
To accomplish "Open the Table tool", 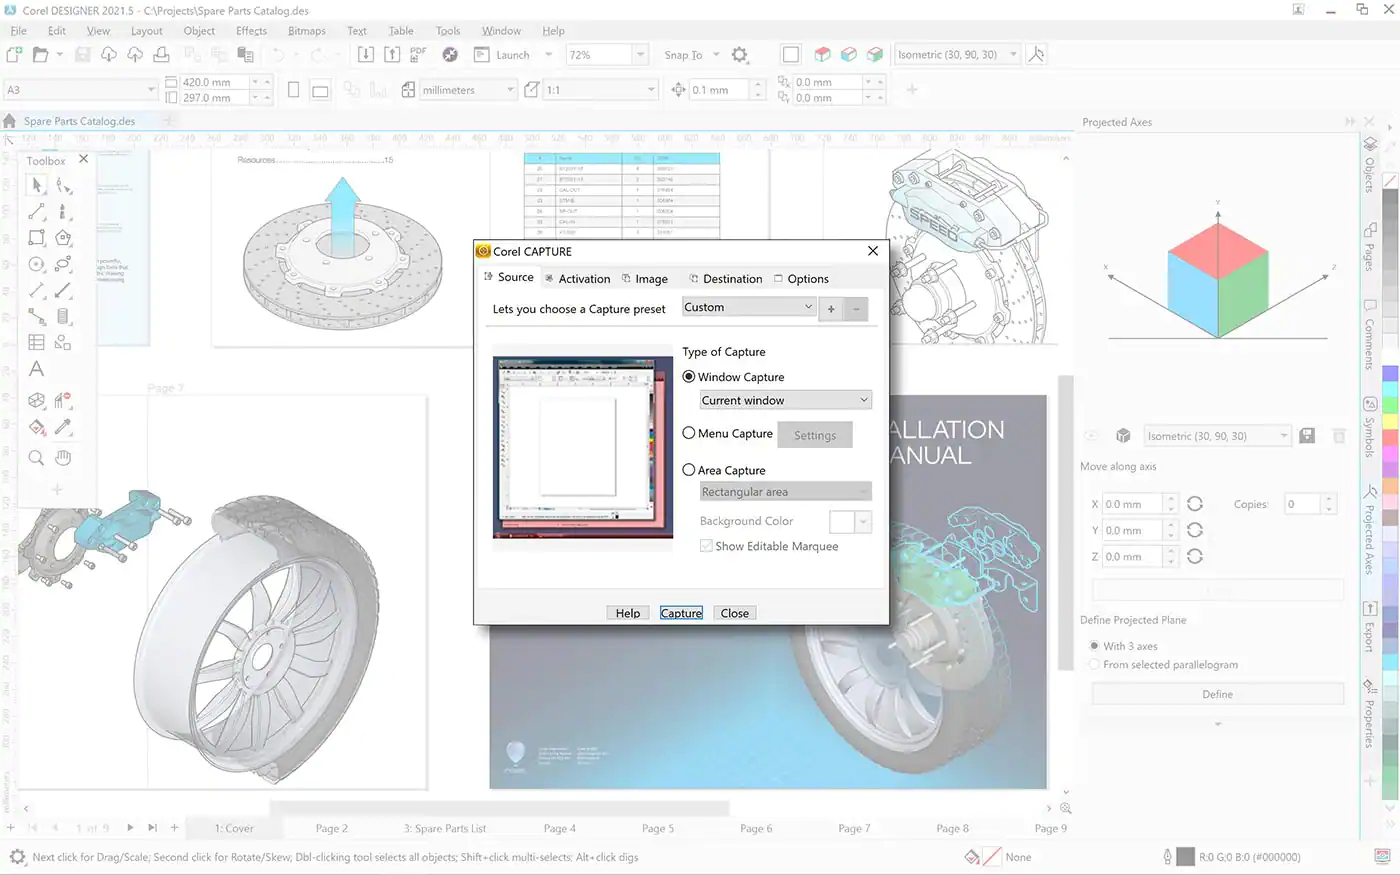I will click(x=37, y=341).
